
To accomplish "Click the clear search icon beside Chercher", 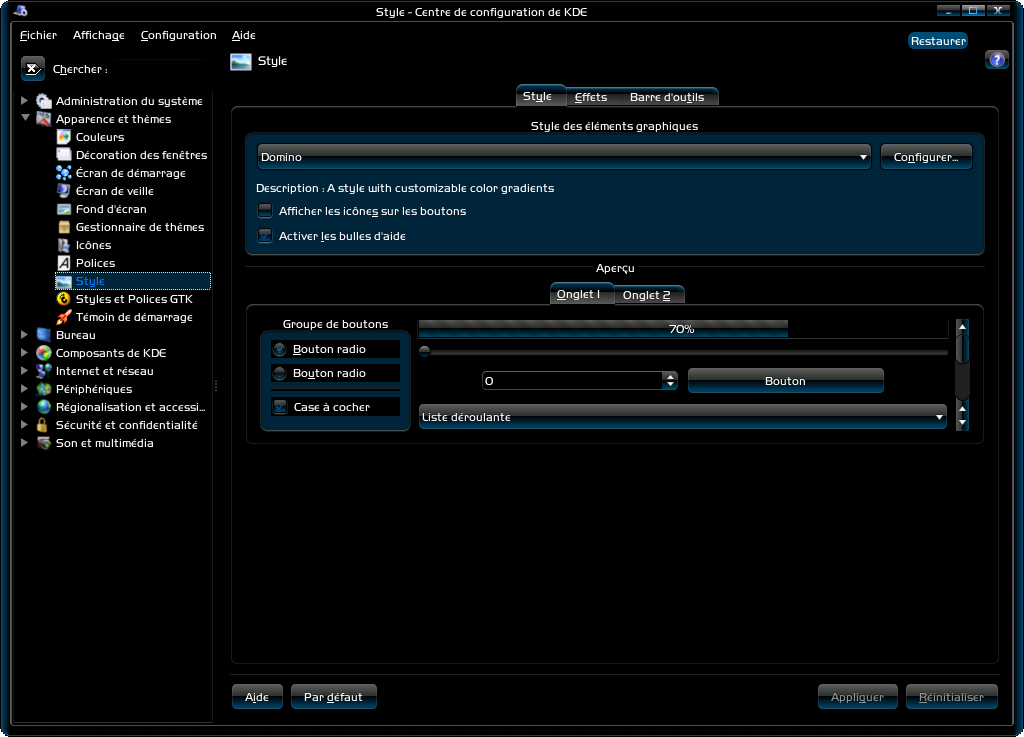I will 33,69.
